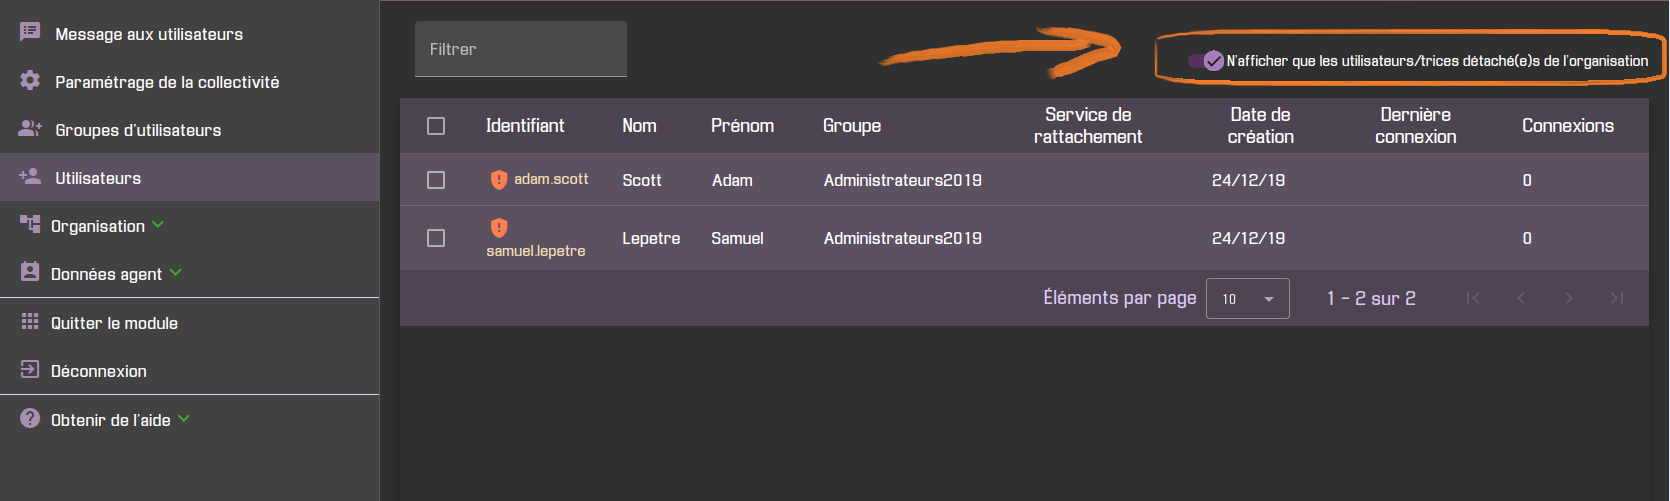Sort by Date de création column header
The width and height of the screenshot is (1670, 501).
pos(1260,126)
